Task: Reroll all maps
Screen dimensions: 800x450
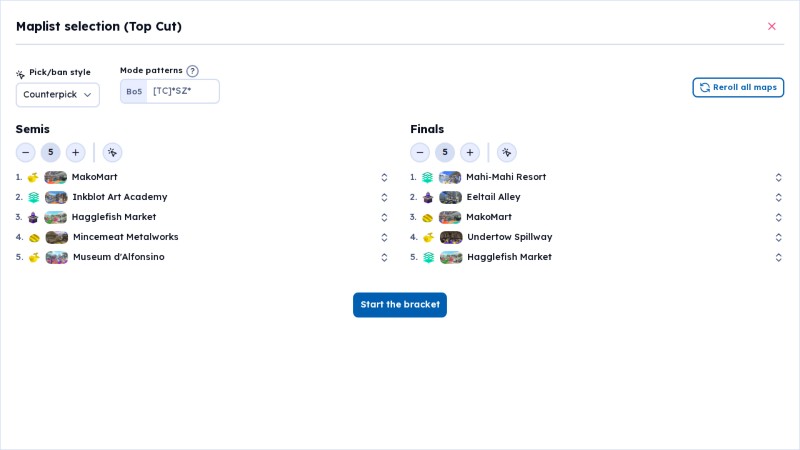Action: tap(738, 87)
